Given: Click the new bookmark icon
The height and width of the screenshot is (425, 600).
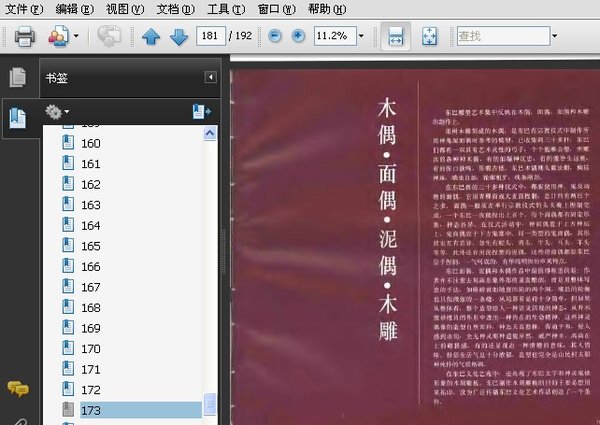Looking at the screenshot, I should coord(202,112).
